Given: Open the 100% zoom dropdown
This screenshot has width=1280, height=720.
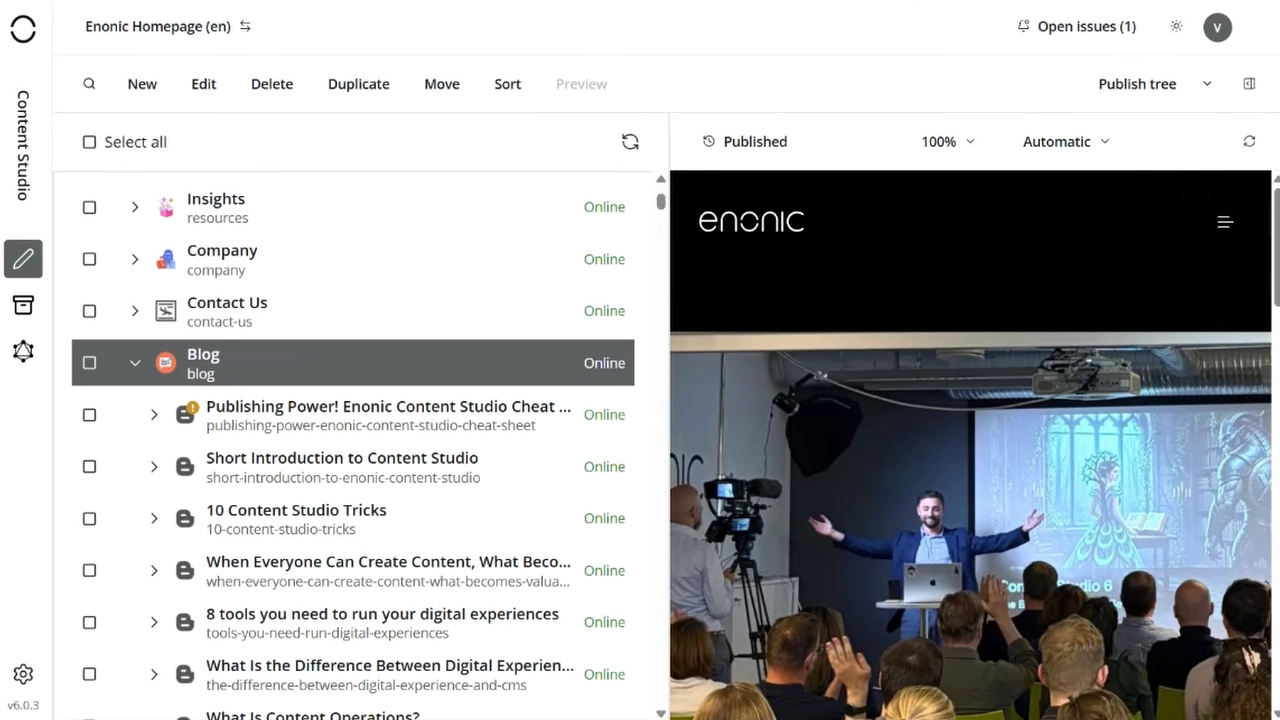Looking at the screenshot, I should click(x=947, y=142).
